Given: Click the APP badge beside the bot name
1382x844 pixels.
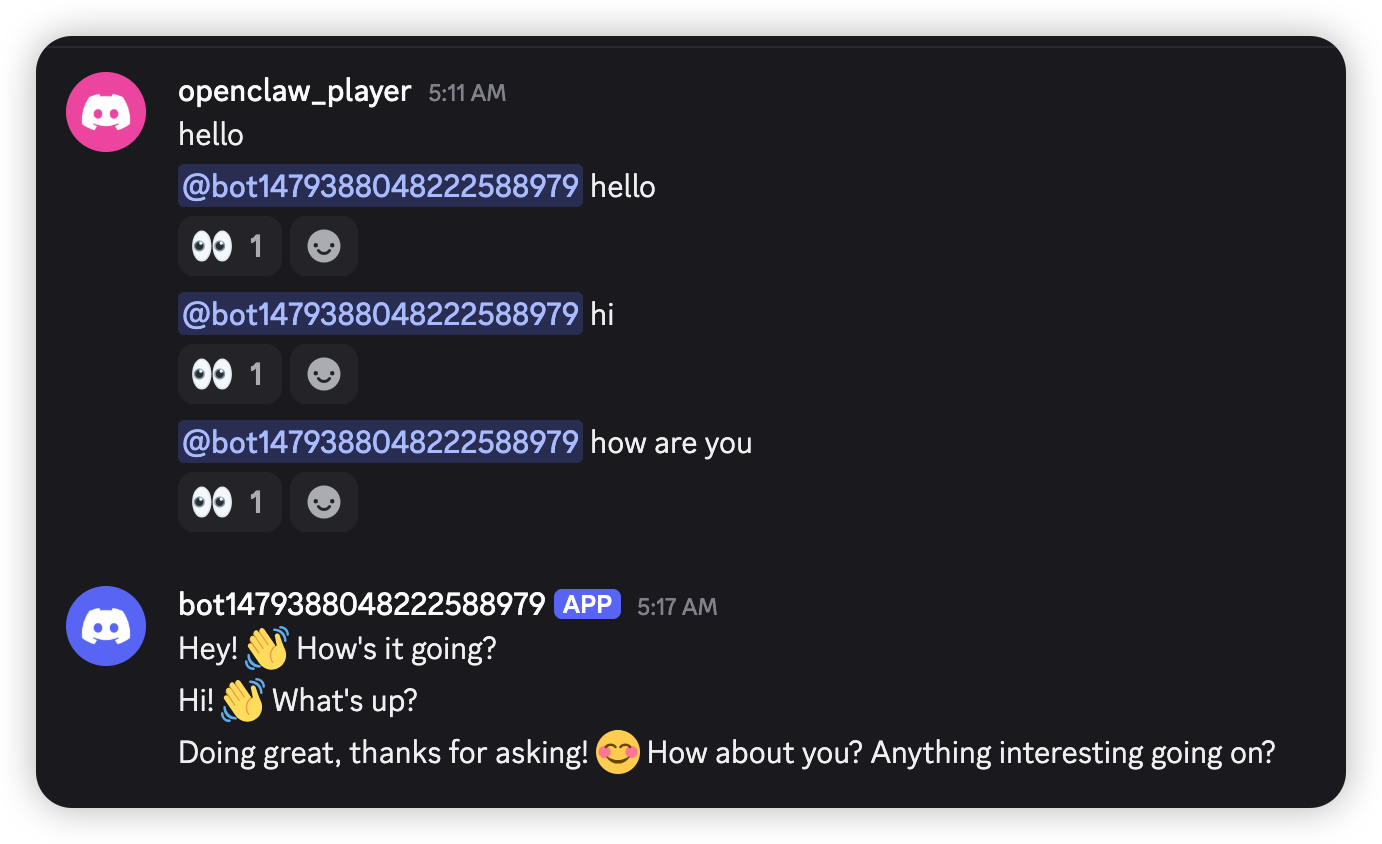Looking at the screenshot, I should [587, 604].
